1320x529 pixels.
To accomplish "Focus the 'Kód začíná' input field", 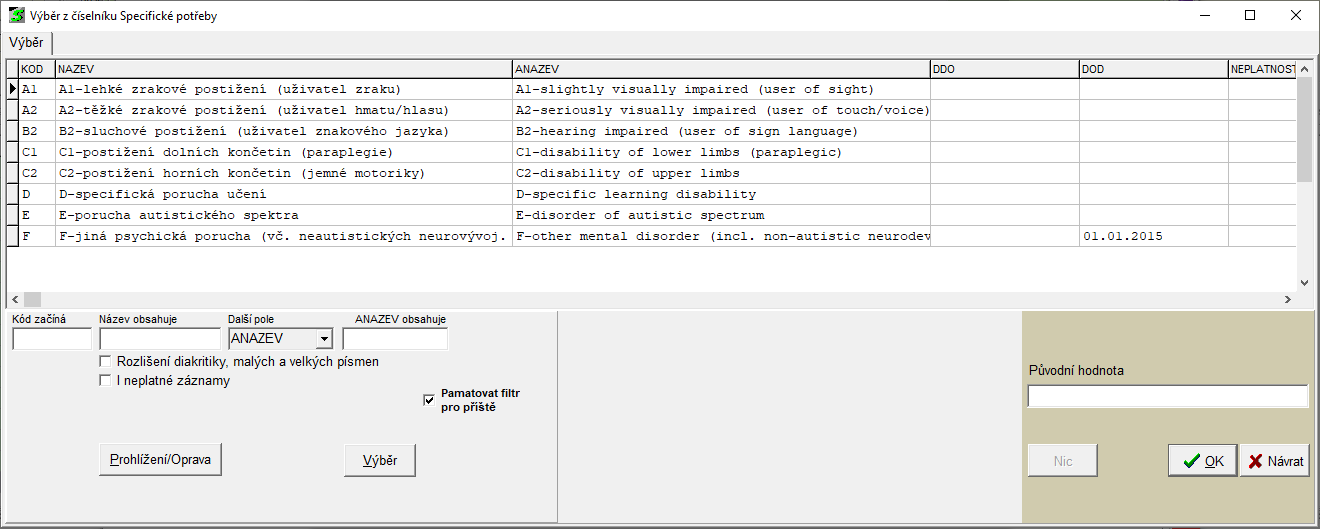I will click(51, 339).
